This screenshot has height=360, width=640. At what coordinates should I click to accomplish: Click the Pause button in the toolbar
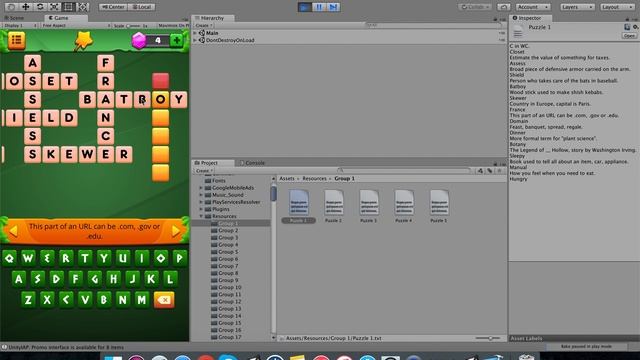click(x=319, y=7)
